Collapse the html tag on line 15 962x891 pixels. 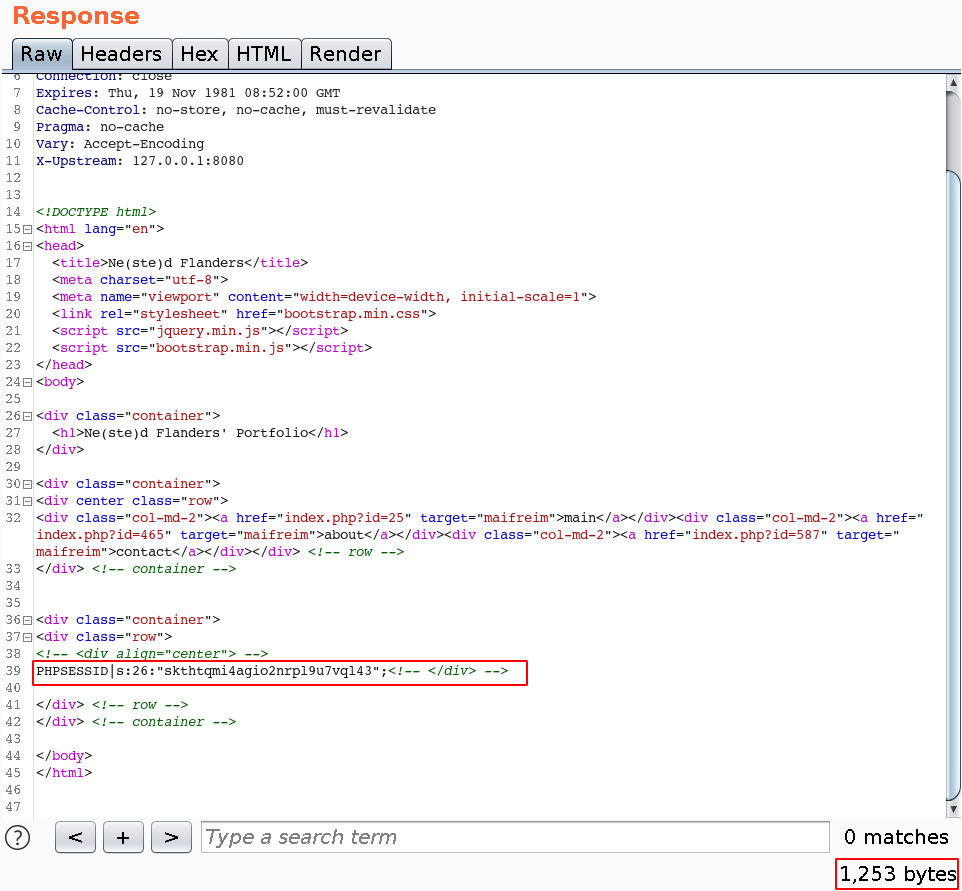point(27,229)
